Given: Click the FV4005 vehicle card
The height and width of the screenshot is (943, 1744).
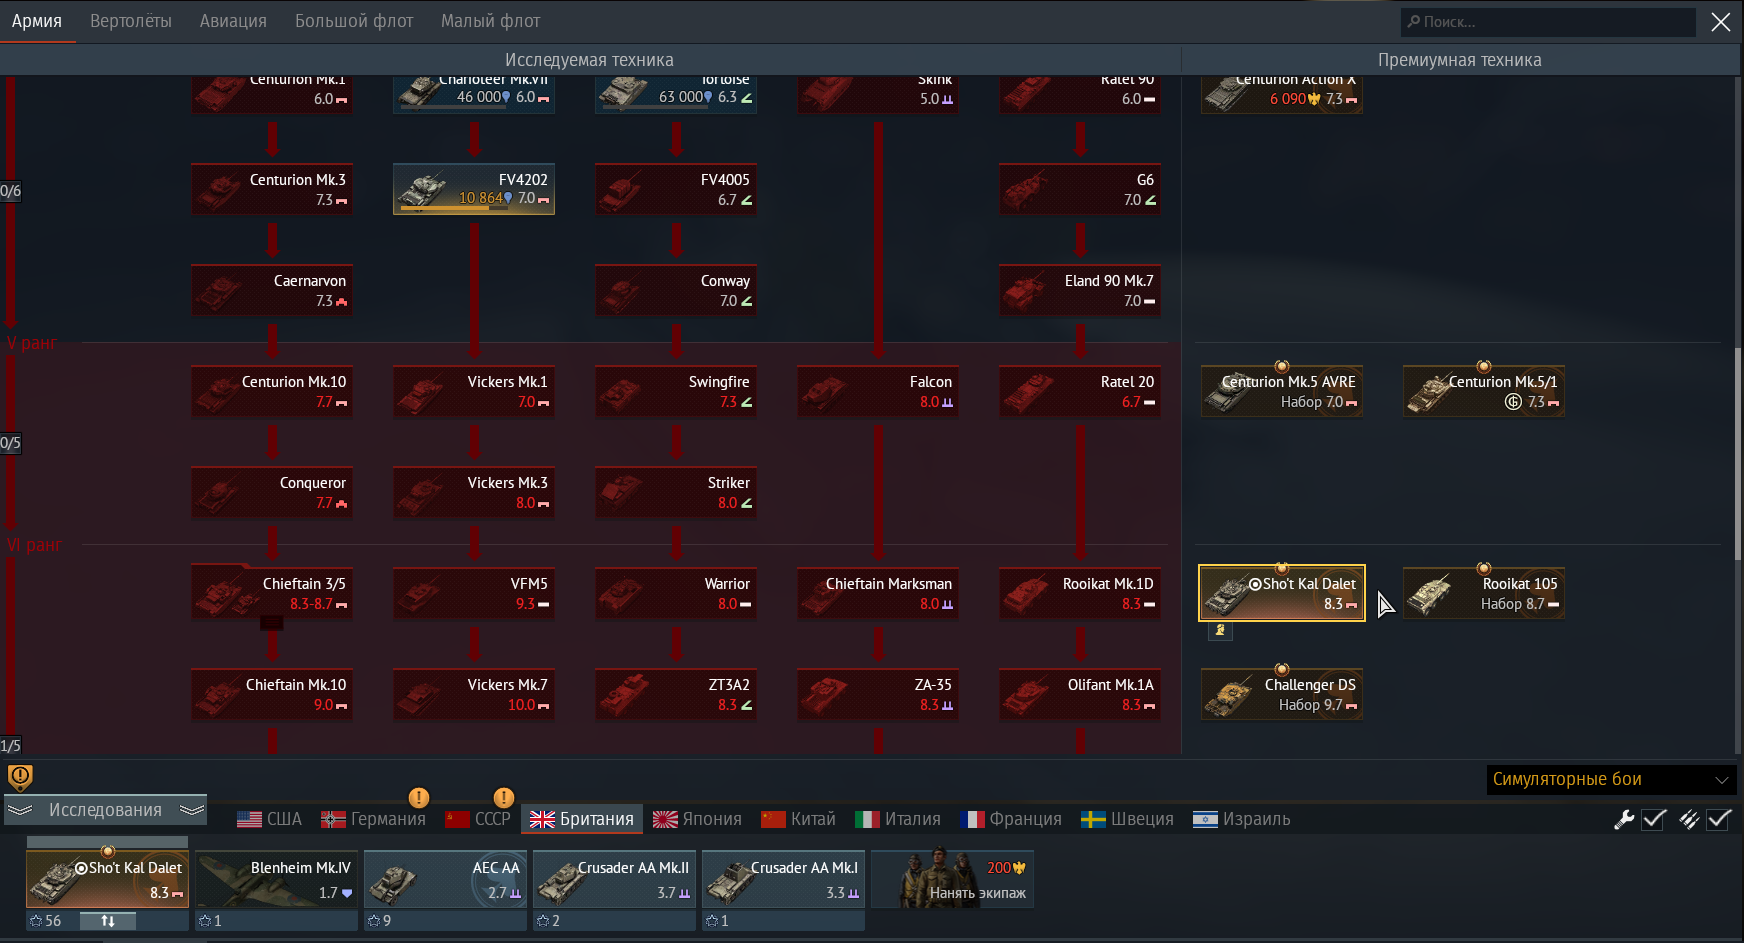Looking at the screenshot, I should [x=676, y=189].
